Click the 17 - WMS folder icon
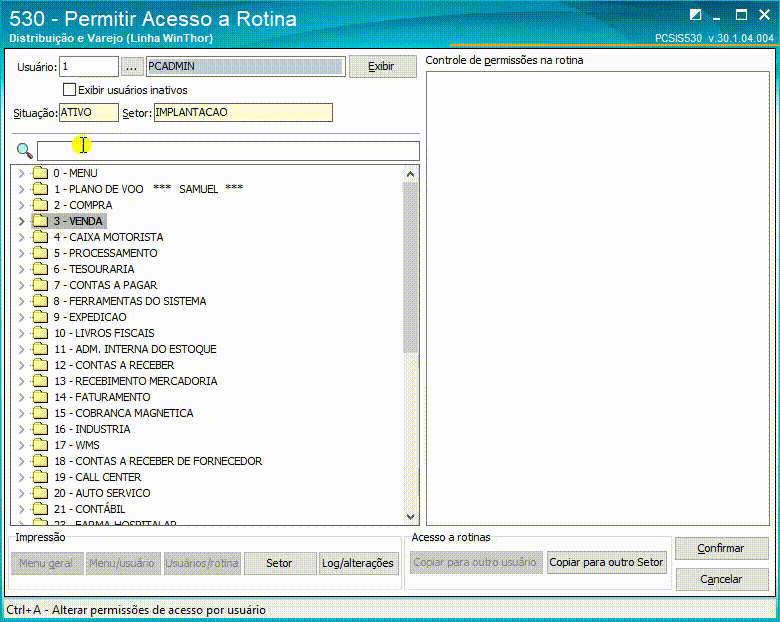The height and width of the screenshot is (622, 780). point(40,444)
